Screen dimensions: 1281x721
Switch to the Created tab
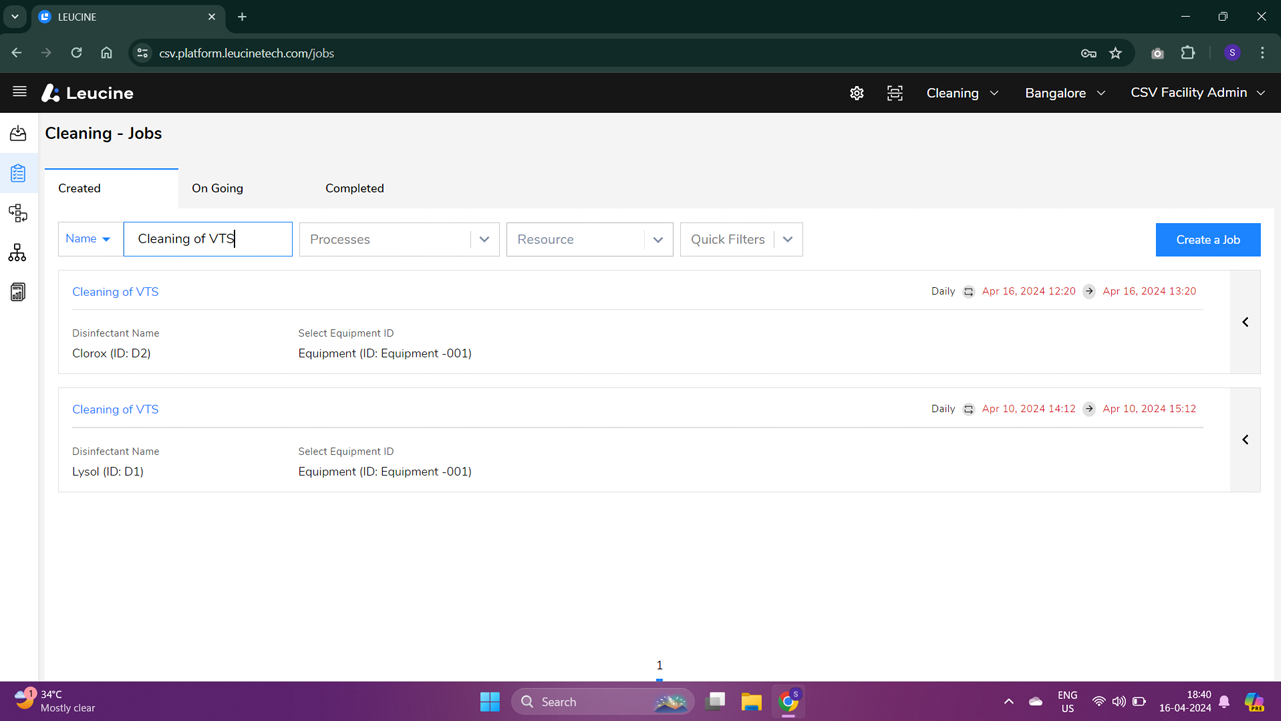(x=111, y=188)
